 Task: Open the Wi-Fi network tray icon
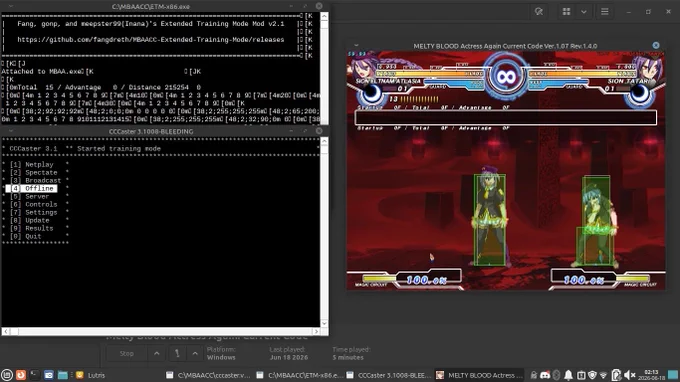pos(604,375)
